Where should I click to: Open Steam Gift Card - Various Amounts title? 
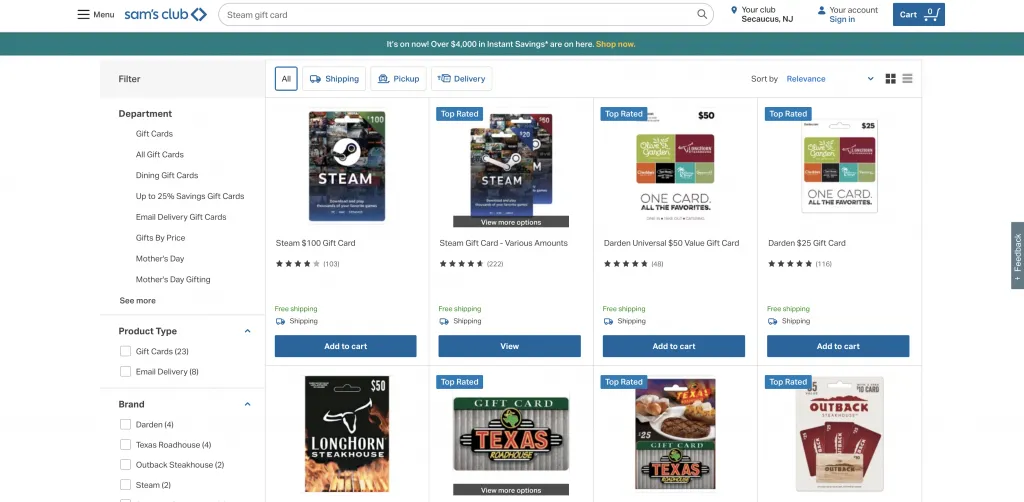pyautogui.click(x=504, y=243)
